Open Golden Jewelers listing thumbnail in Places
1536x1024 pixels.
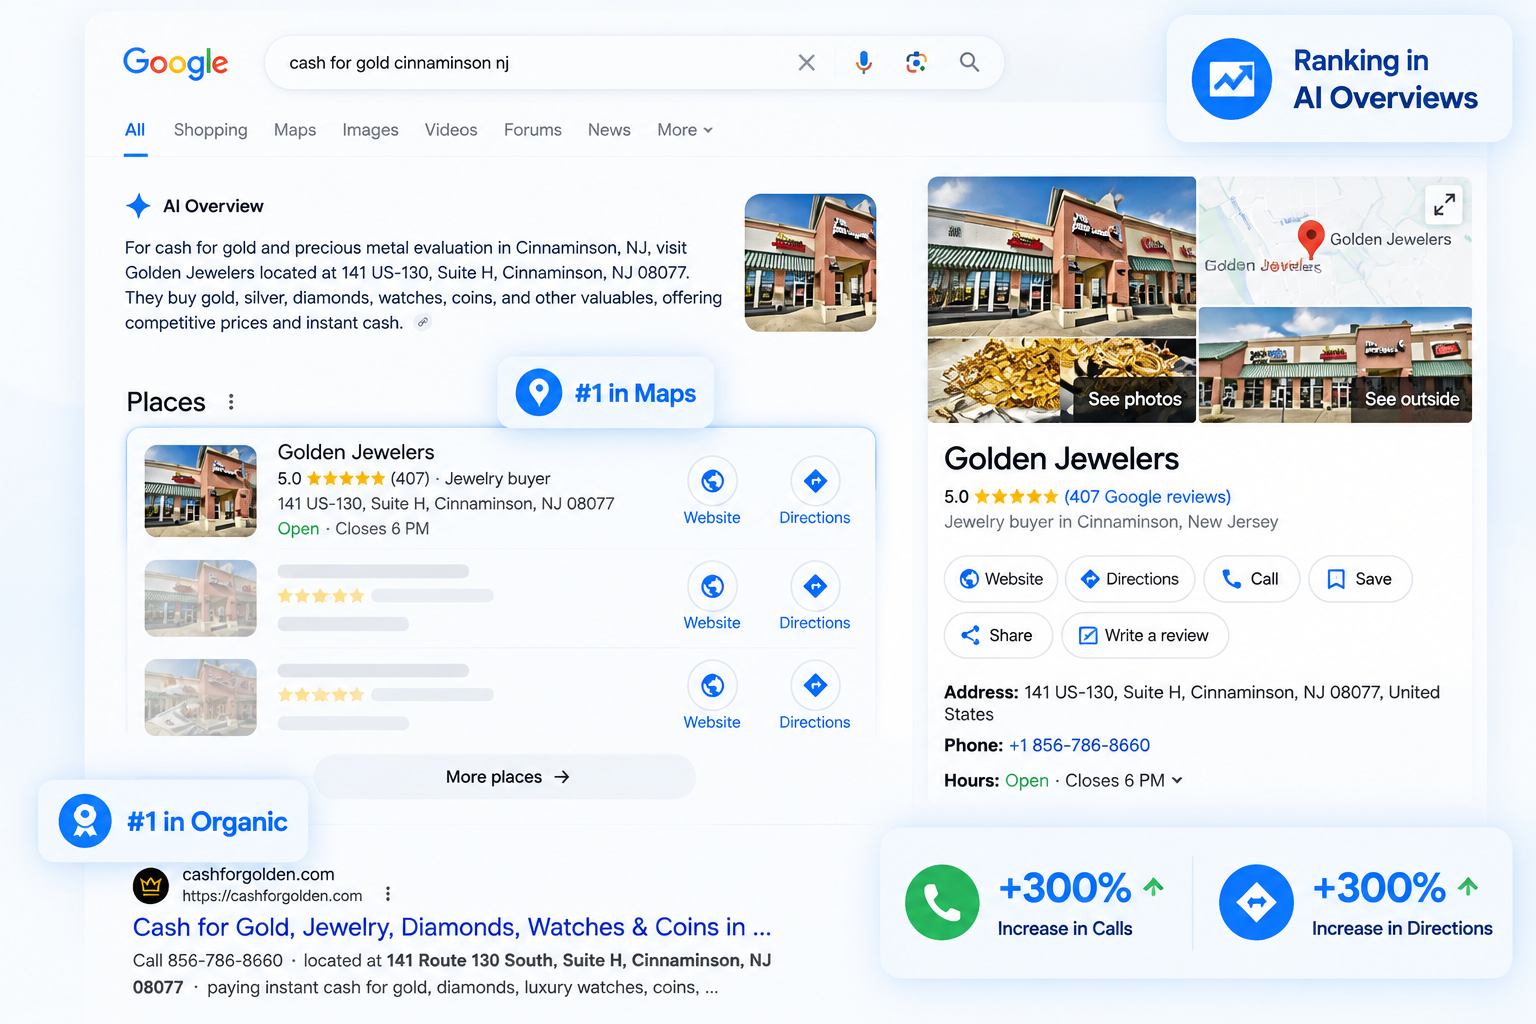point(200,491)
